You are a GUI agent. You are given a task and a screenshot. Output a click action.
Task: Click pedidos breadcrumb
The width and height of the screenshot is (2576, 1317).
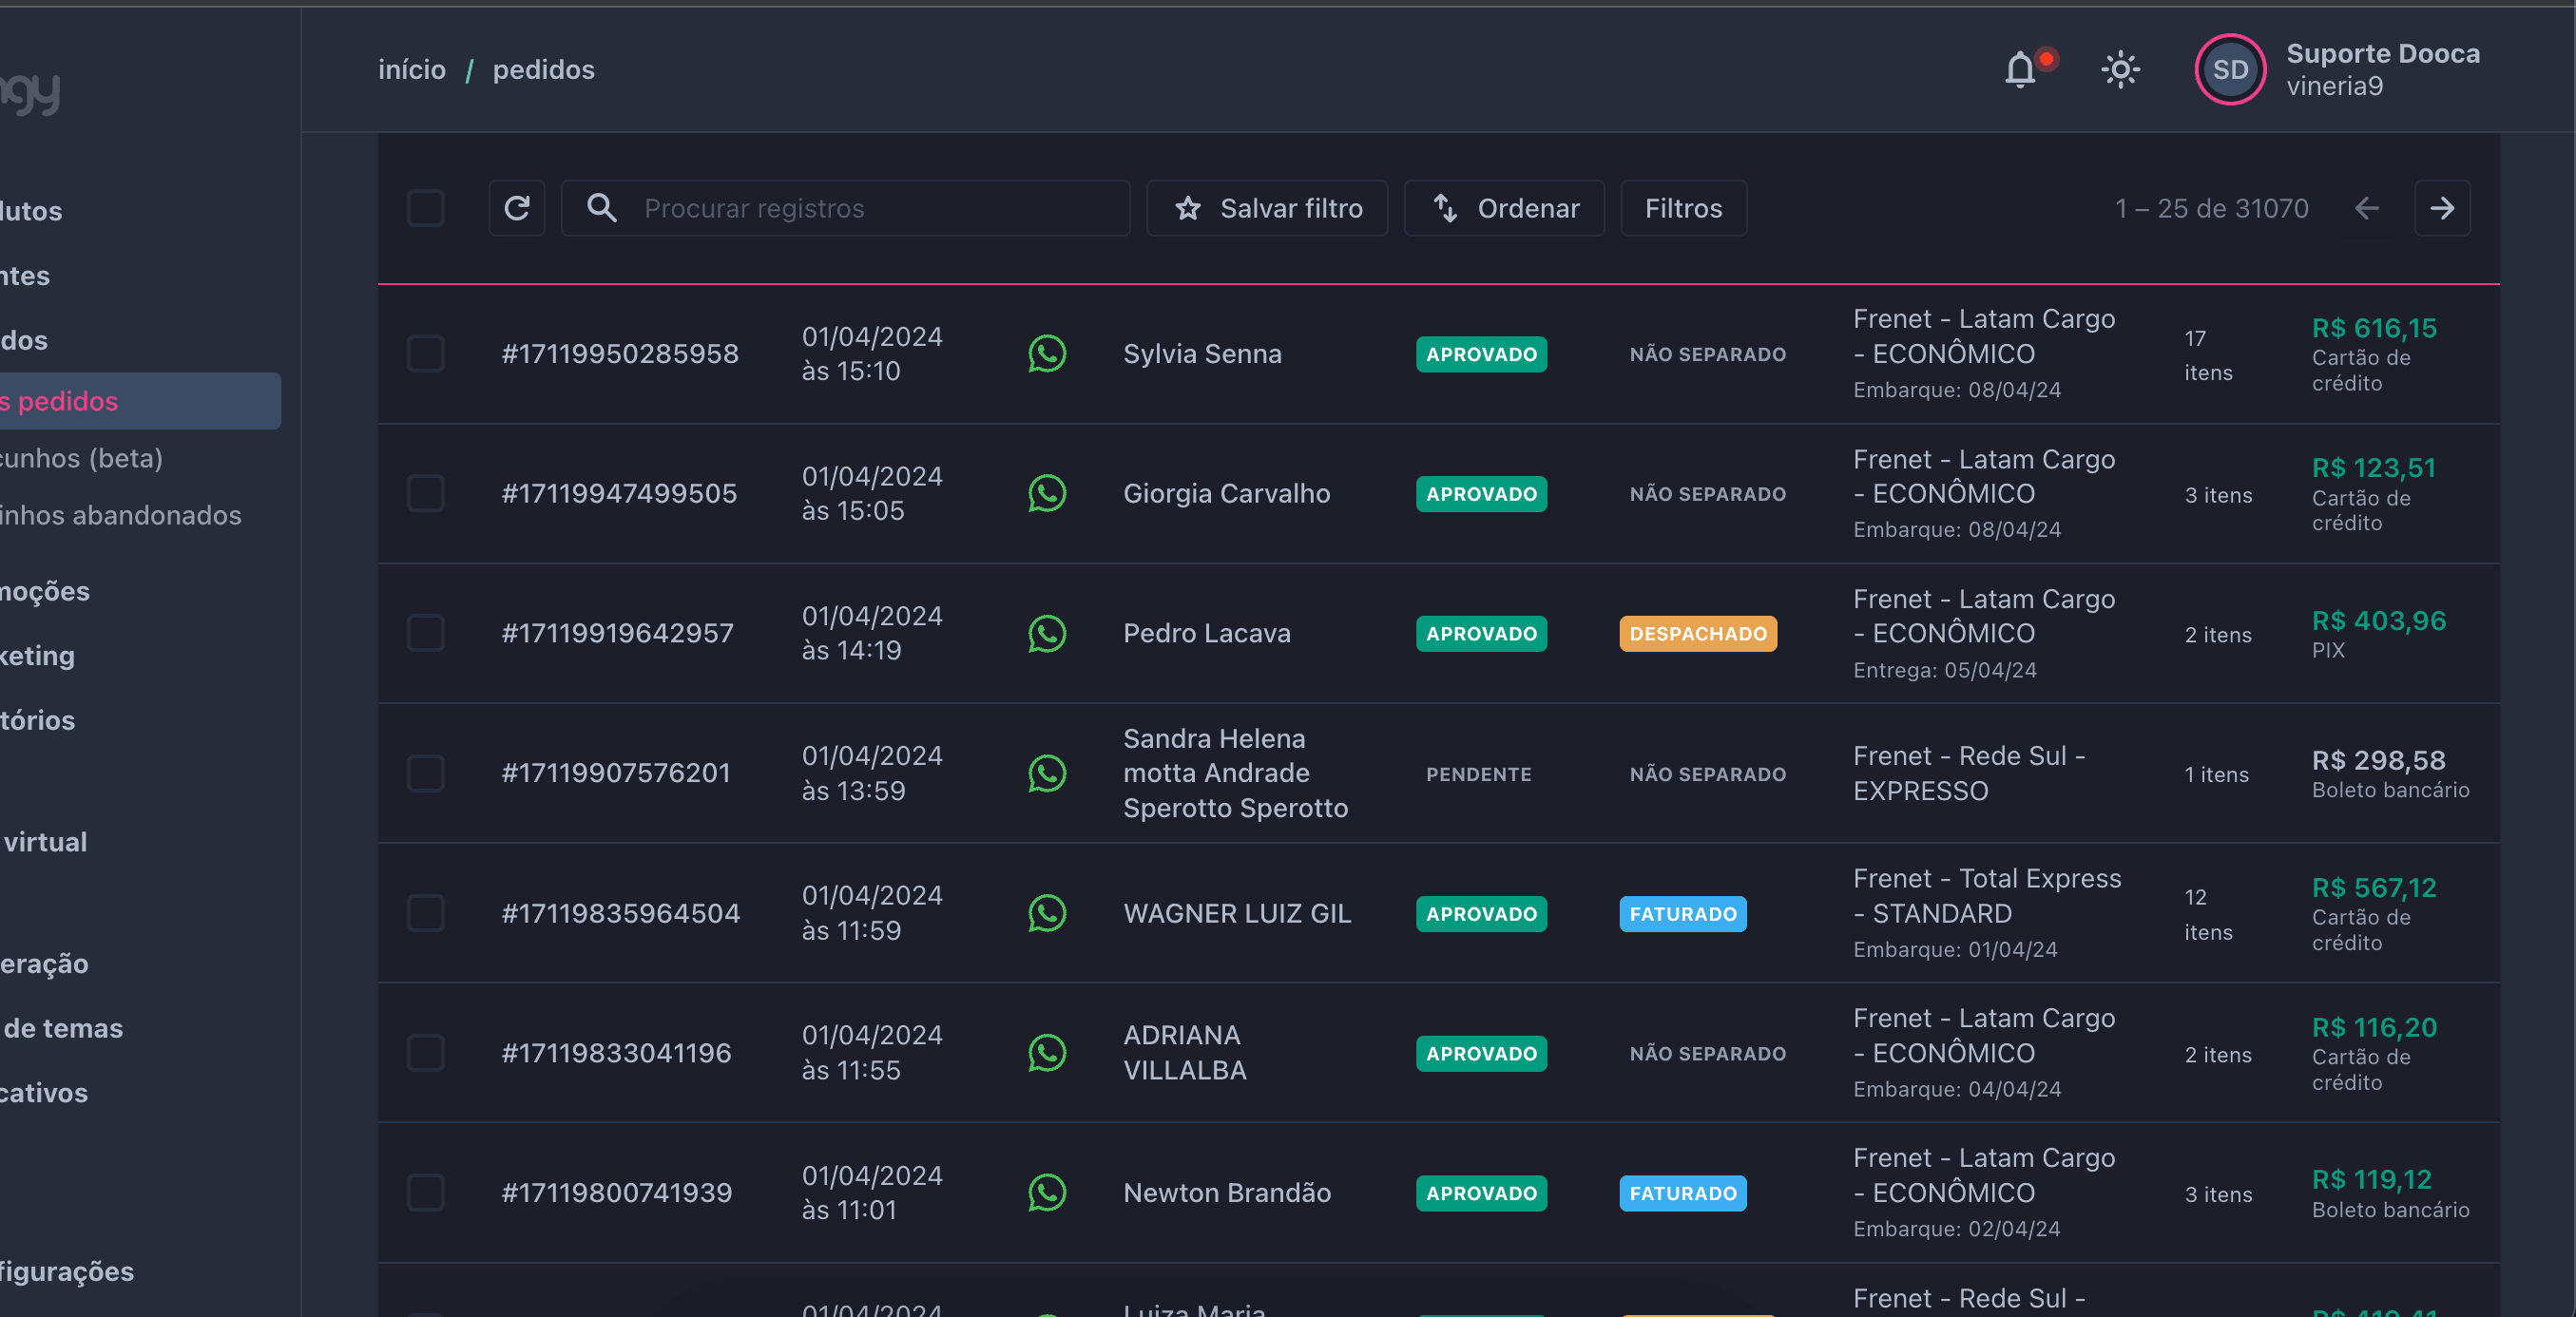click(x=544, y=70)
